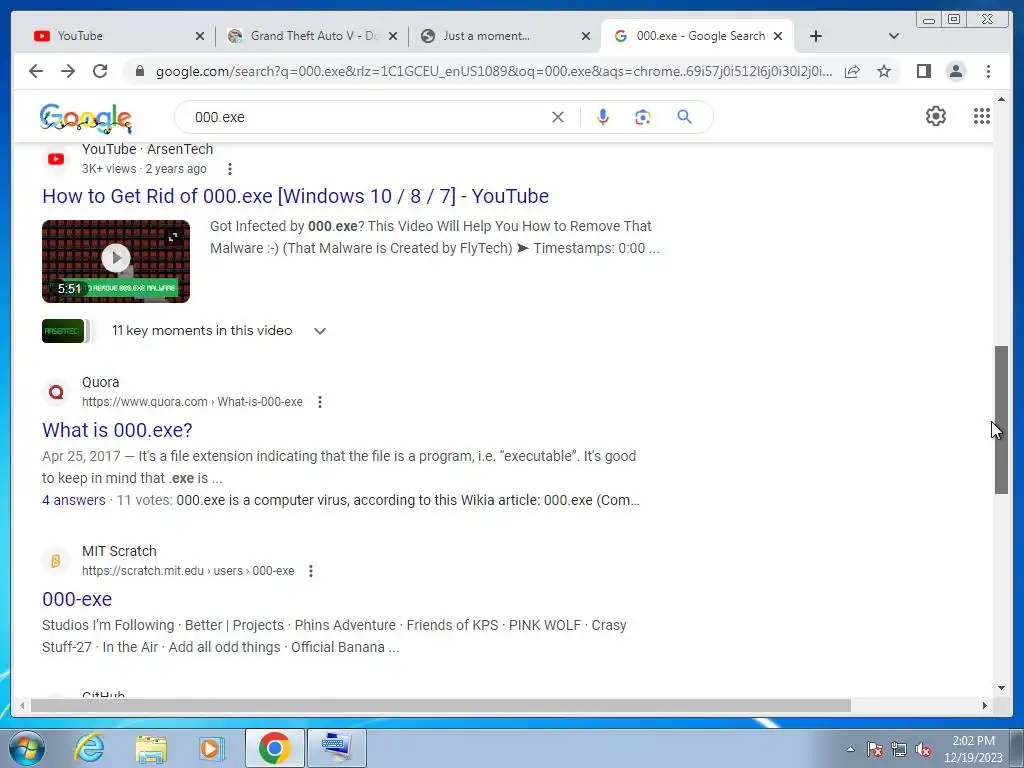Click the scroll down arrow
This screenshot has width=1024, height=768.
coord(1001,688)
